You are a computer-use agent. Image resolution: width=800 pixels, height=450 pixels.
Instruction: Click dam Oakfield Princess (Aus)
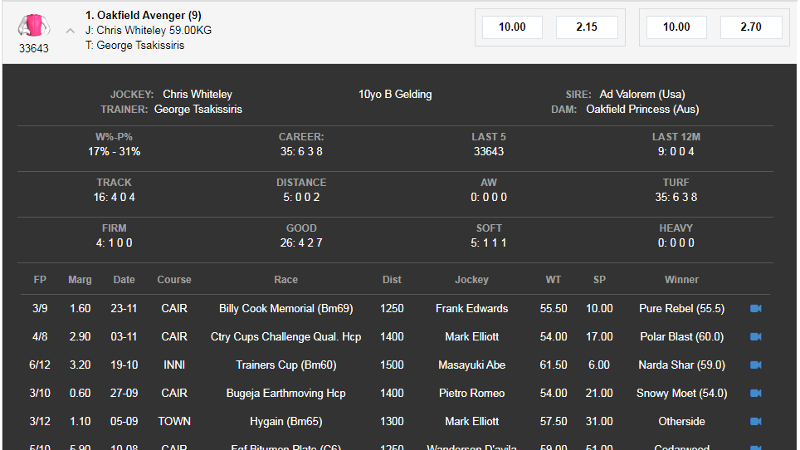tap(642, 109)
